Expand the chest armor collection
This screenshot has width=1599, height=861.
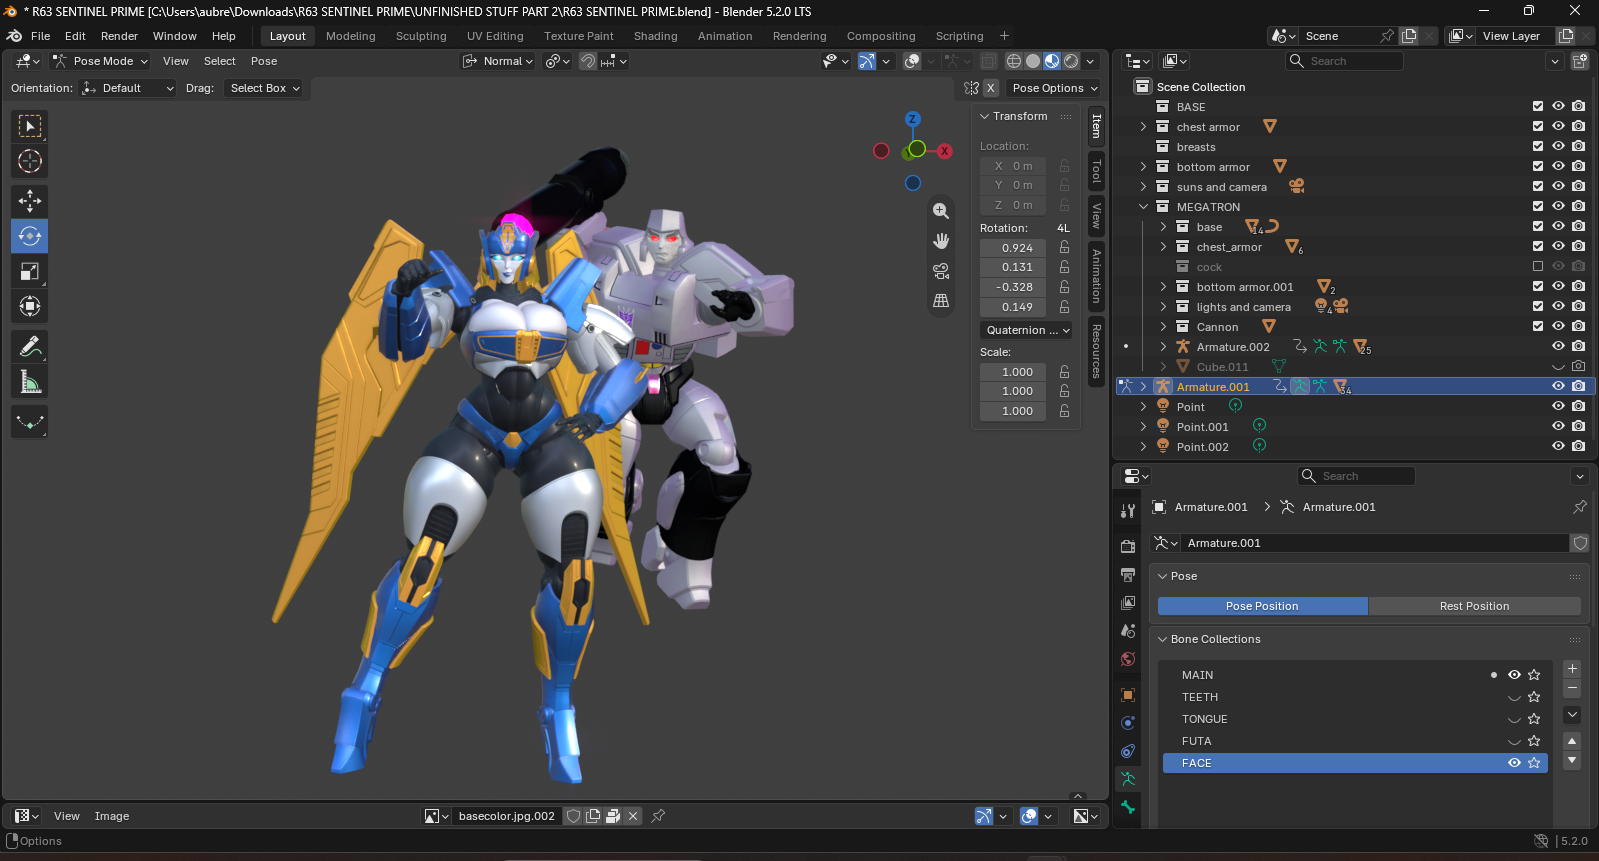(1143, 127)
